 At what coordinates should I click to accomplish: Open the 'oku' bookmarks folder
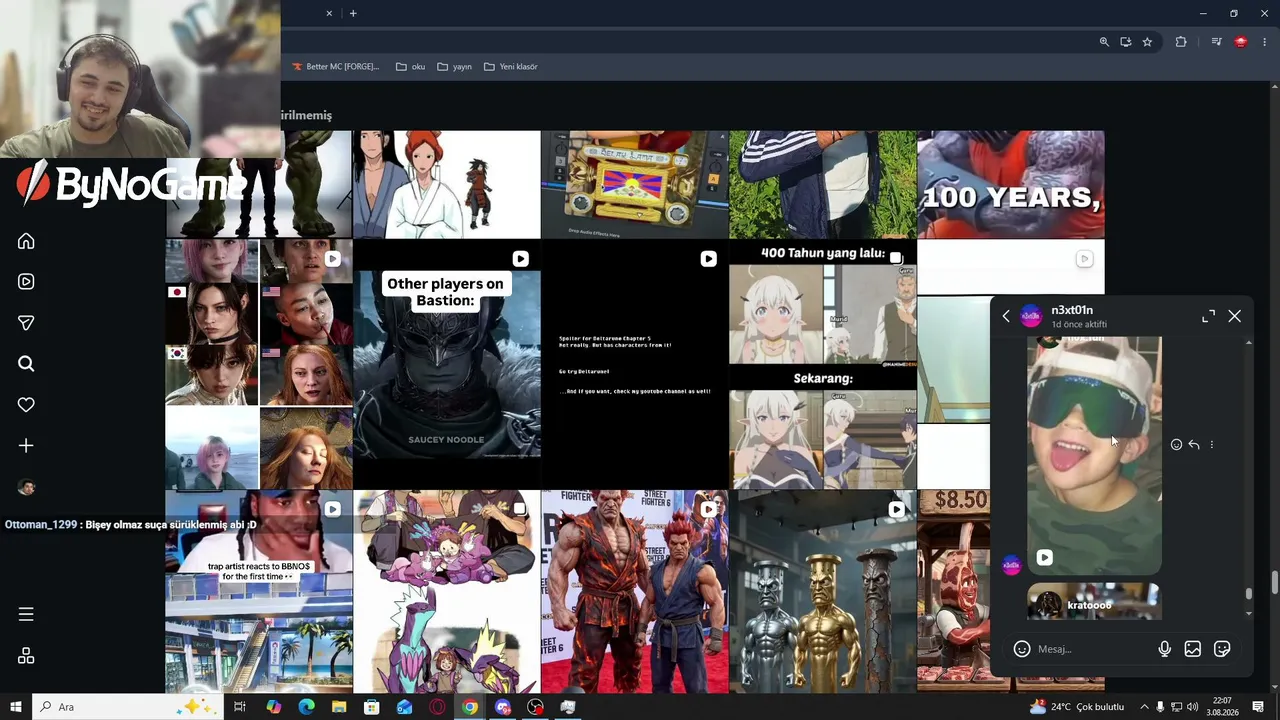[411, 67]
